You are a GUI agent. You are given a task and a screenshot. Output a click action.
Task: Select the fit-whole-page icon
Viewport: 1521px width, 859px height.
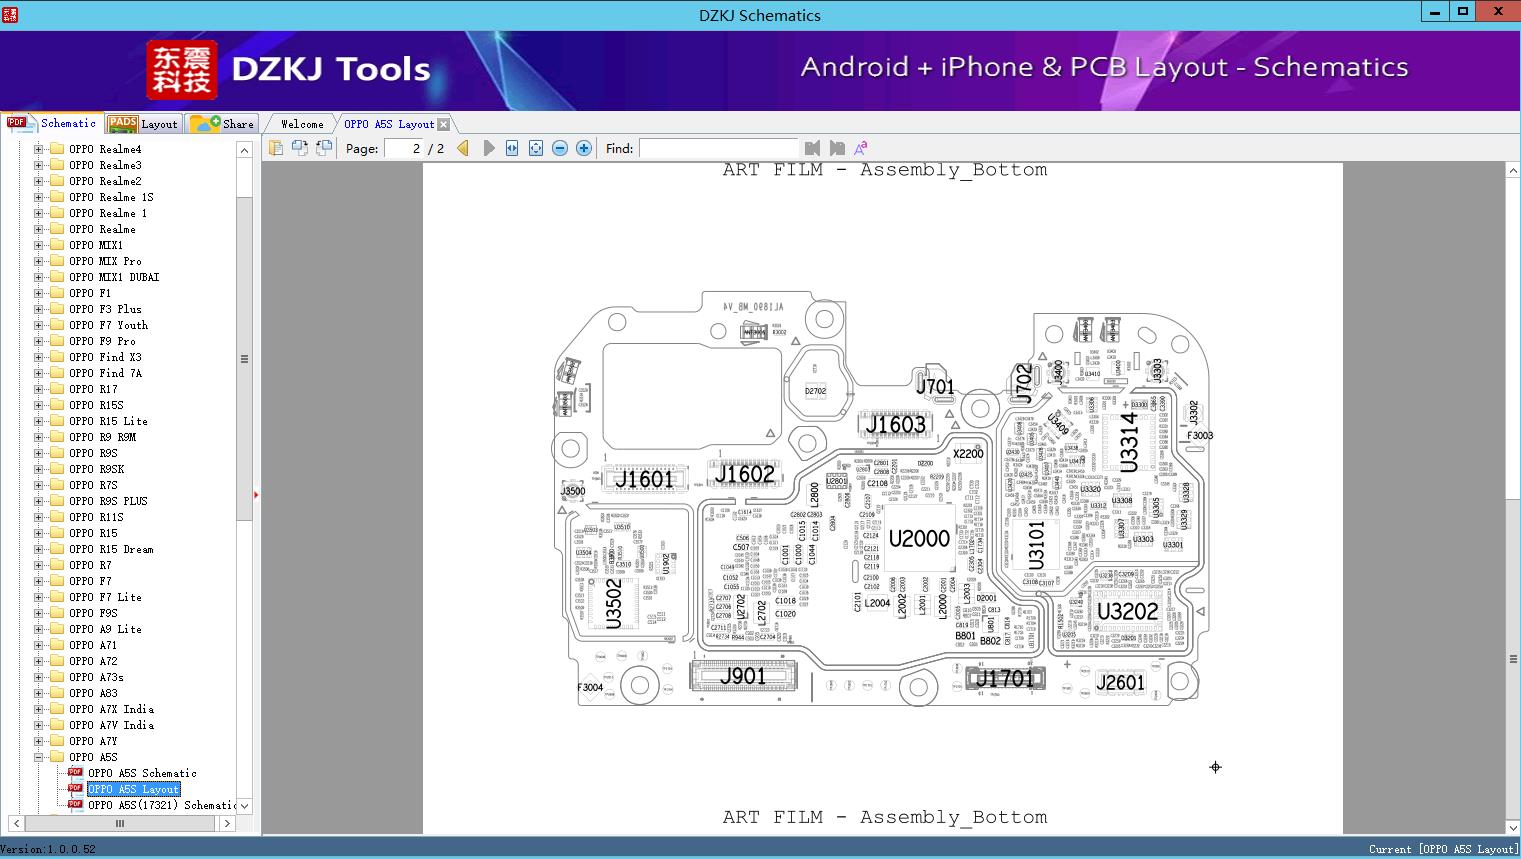[535, 147]
